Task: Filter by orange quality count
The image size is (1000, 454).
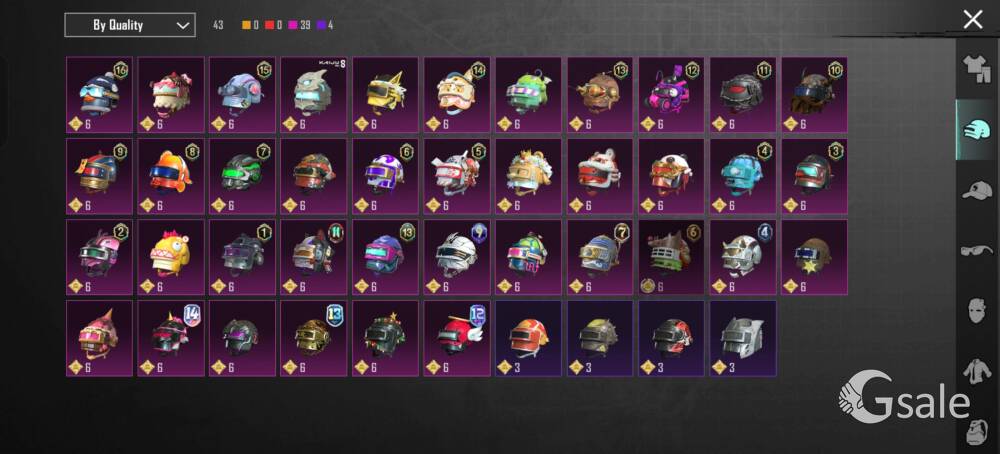Action: [251, 26]
